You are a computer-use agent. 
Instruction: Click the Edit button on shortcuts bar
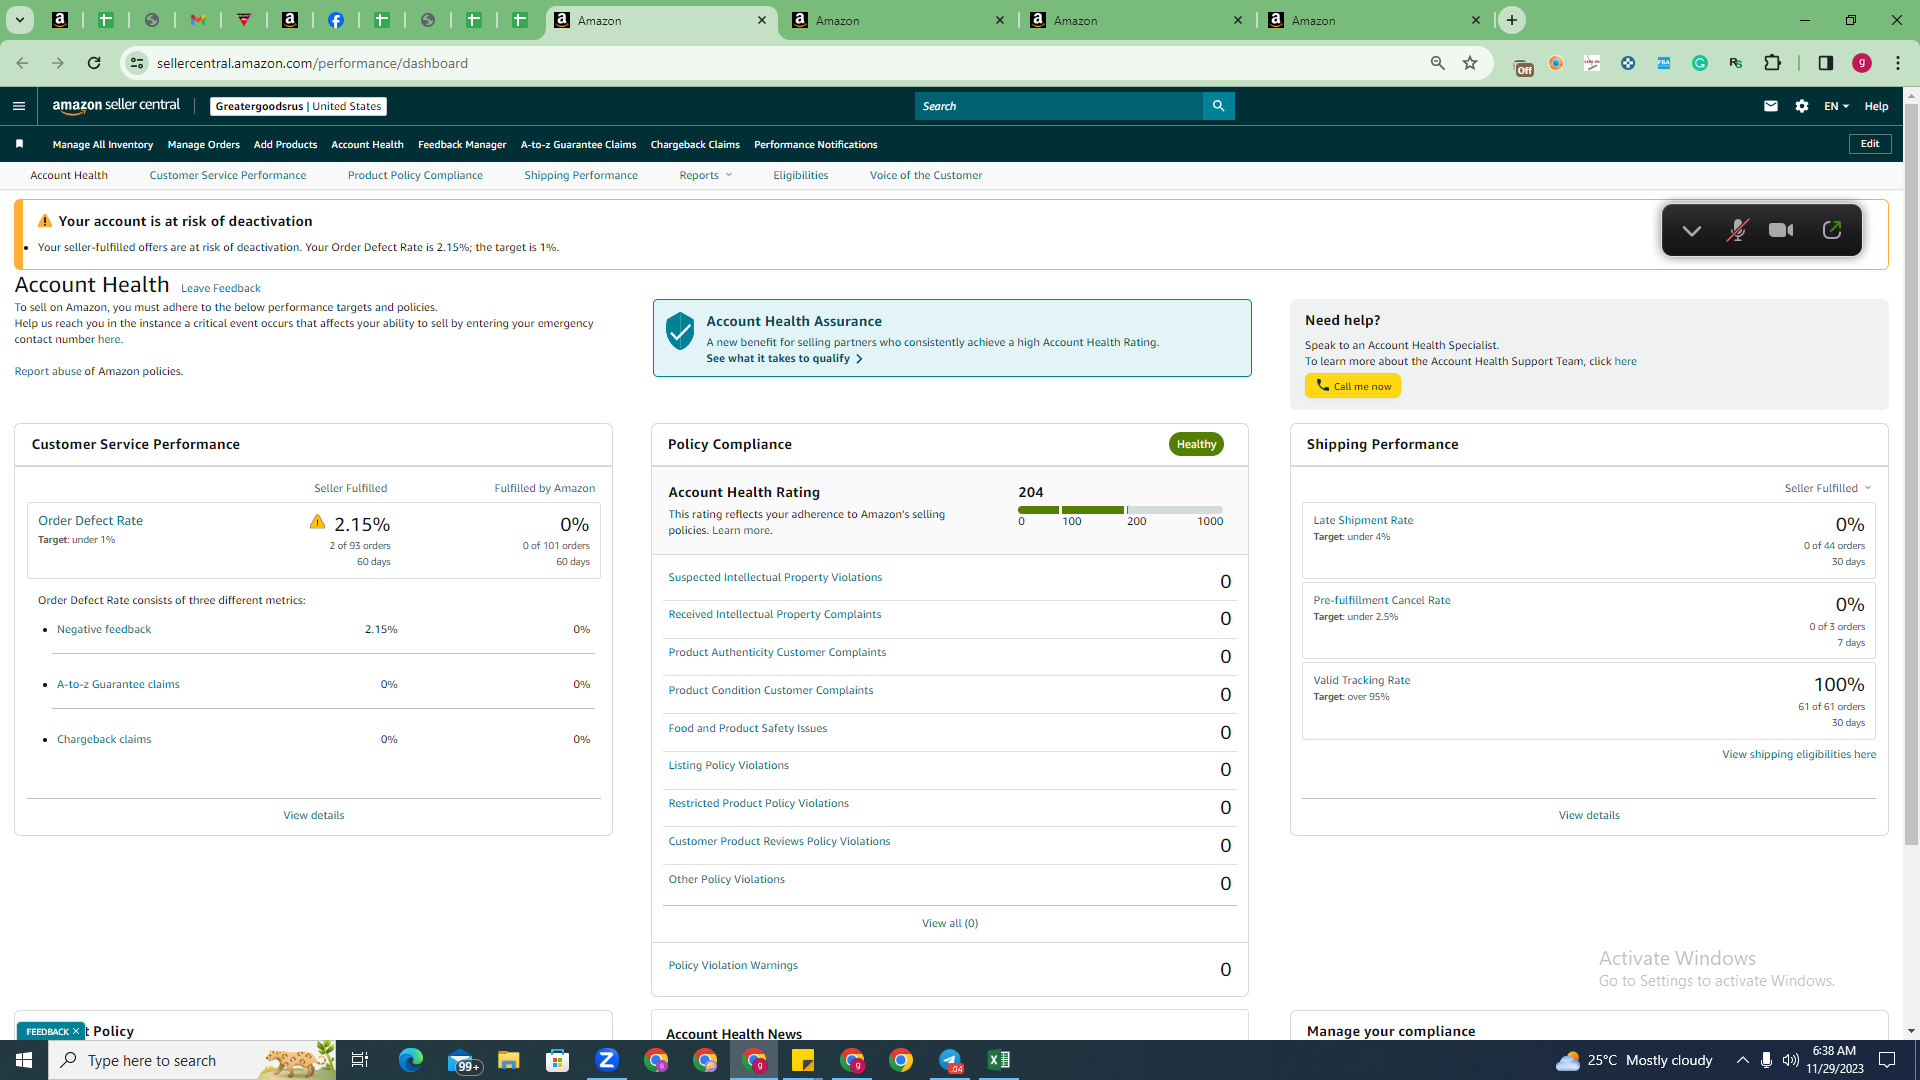coord(1870,144)
